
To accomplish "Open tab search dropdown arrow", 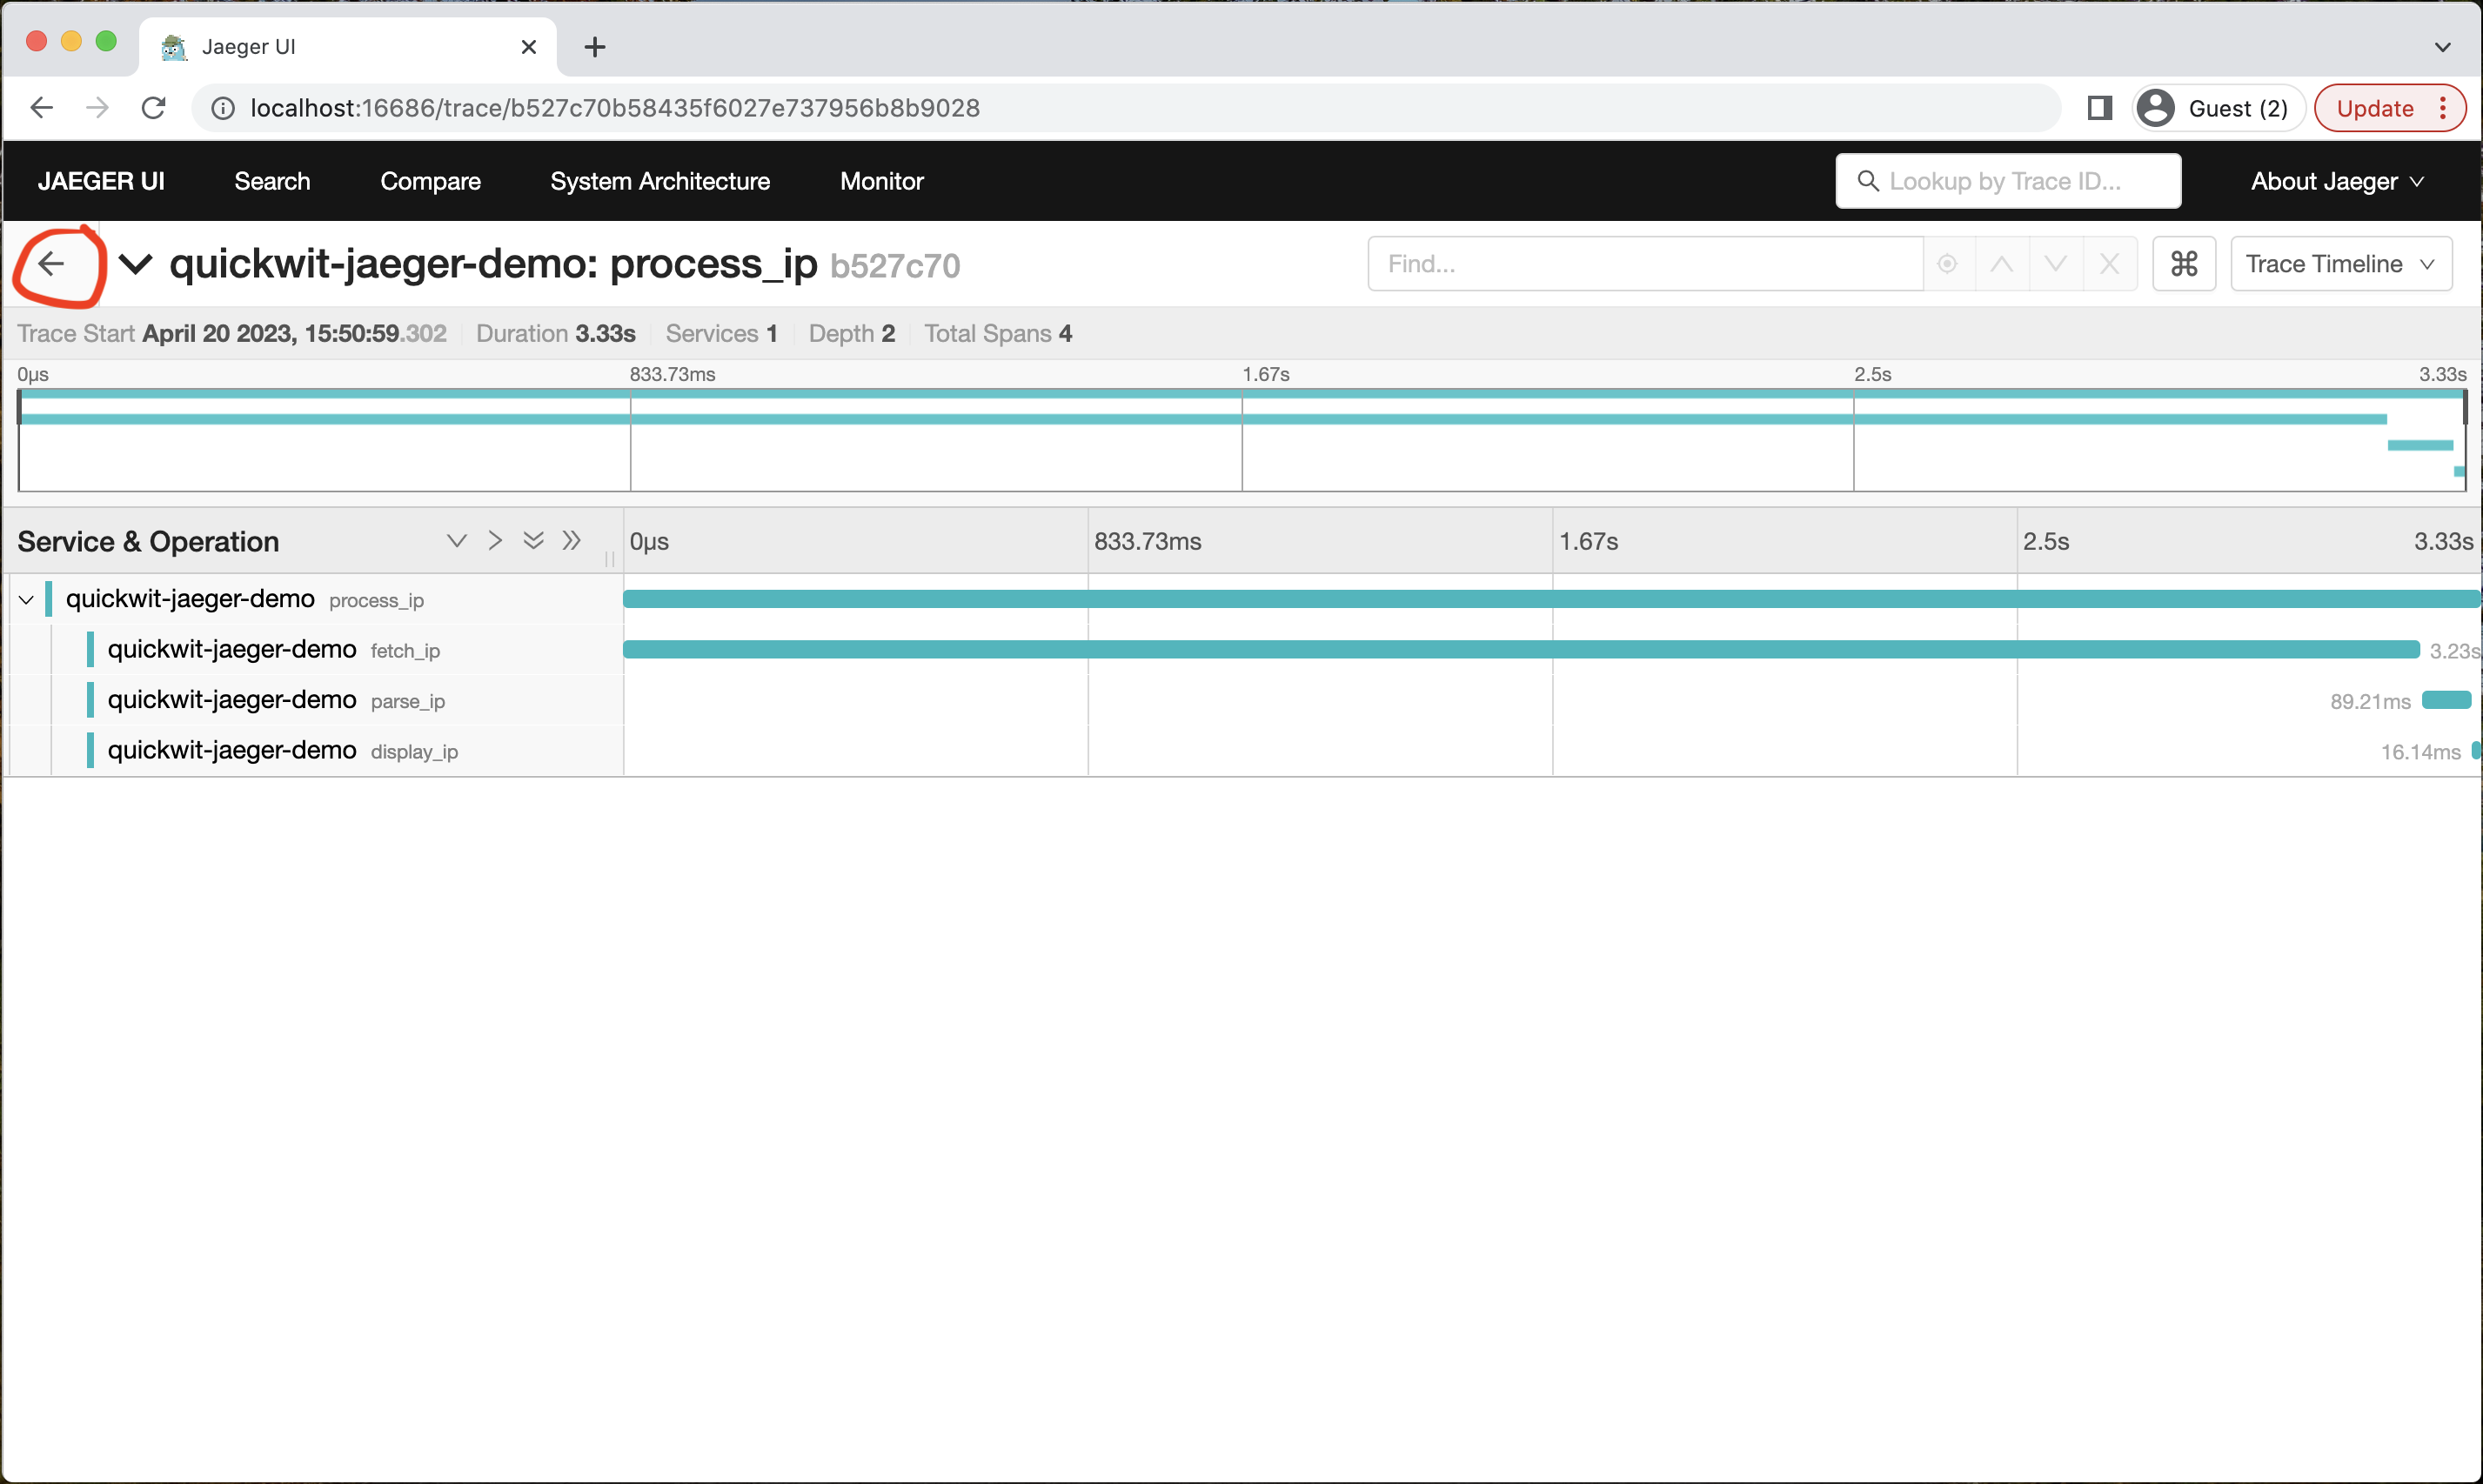I will (x=2442, y=47).
